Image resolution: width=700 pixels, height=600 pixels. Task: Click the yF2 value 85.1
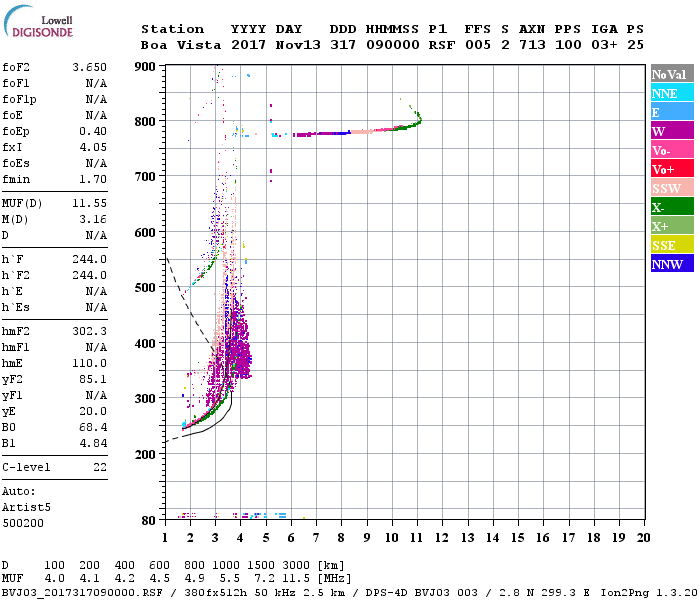click(93, 379)
